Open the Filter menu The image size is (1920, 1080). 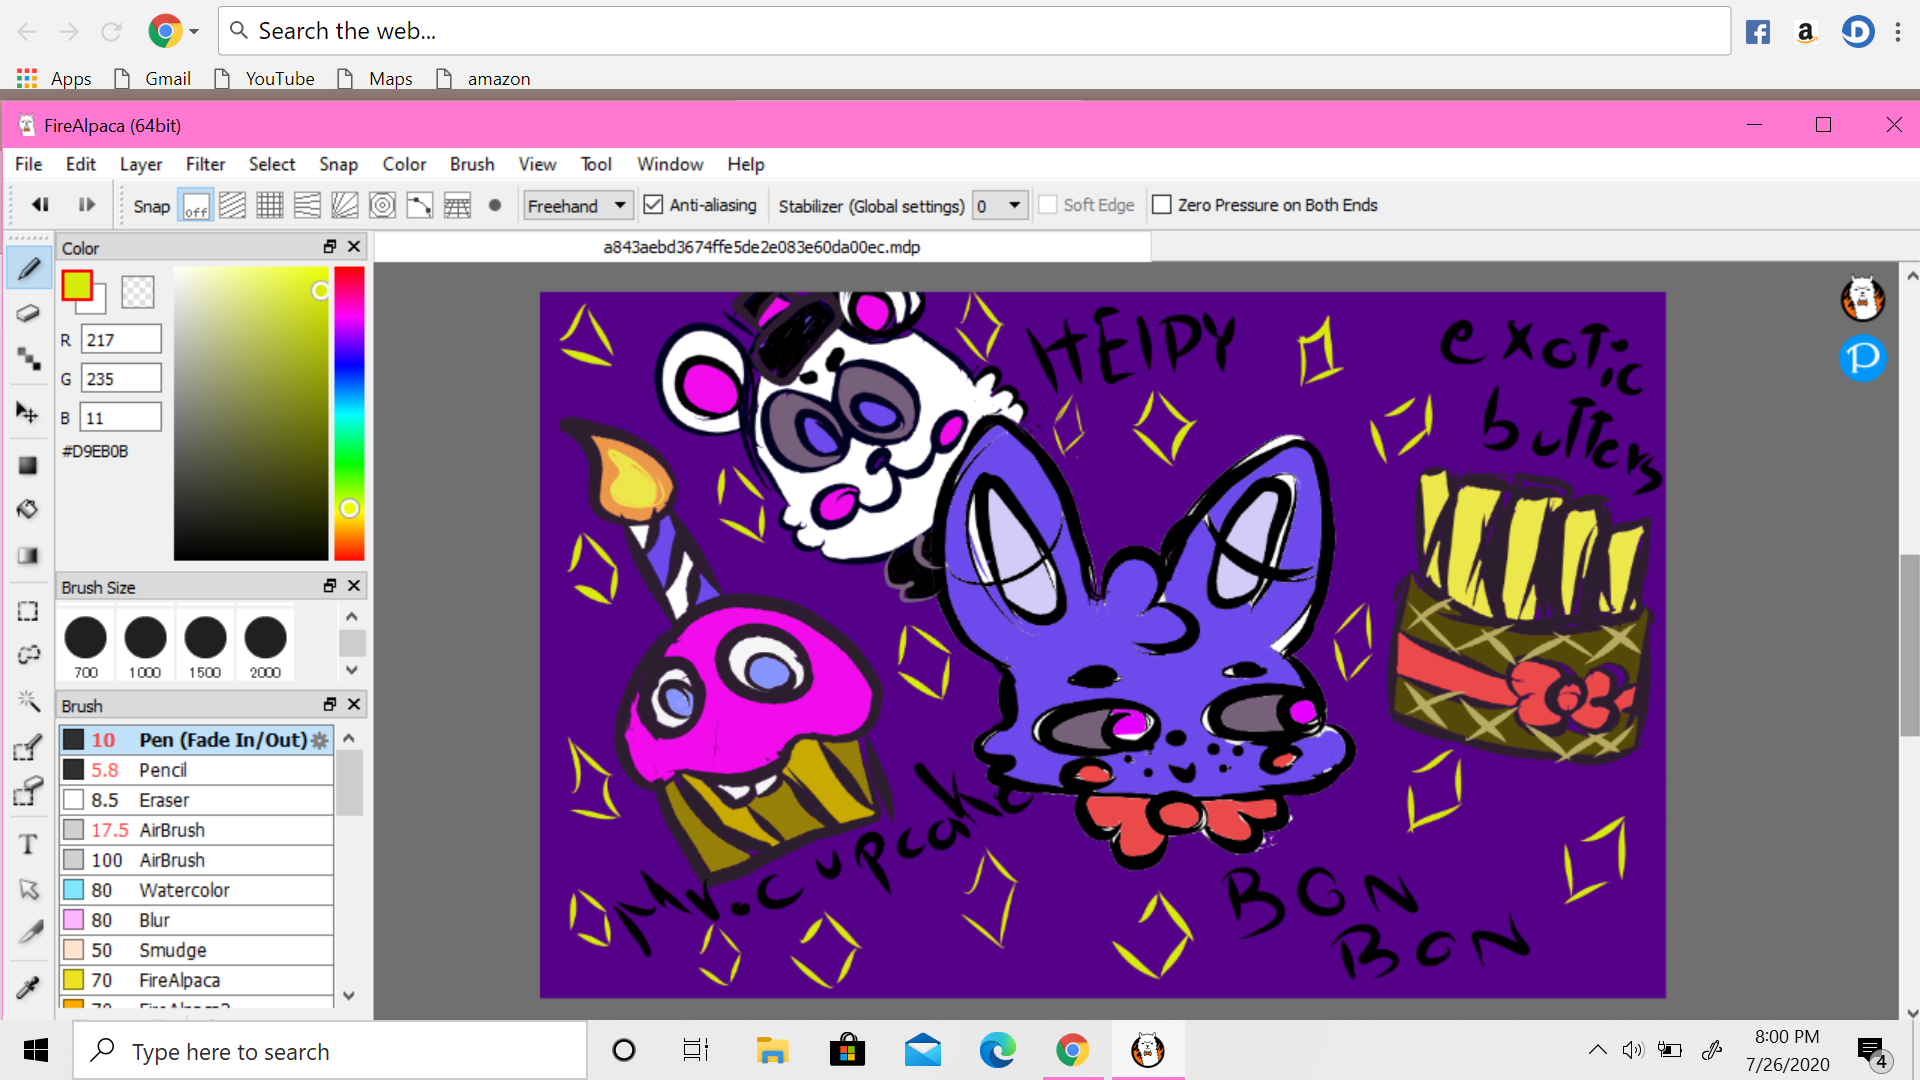point(205,164)
